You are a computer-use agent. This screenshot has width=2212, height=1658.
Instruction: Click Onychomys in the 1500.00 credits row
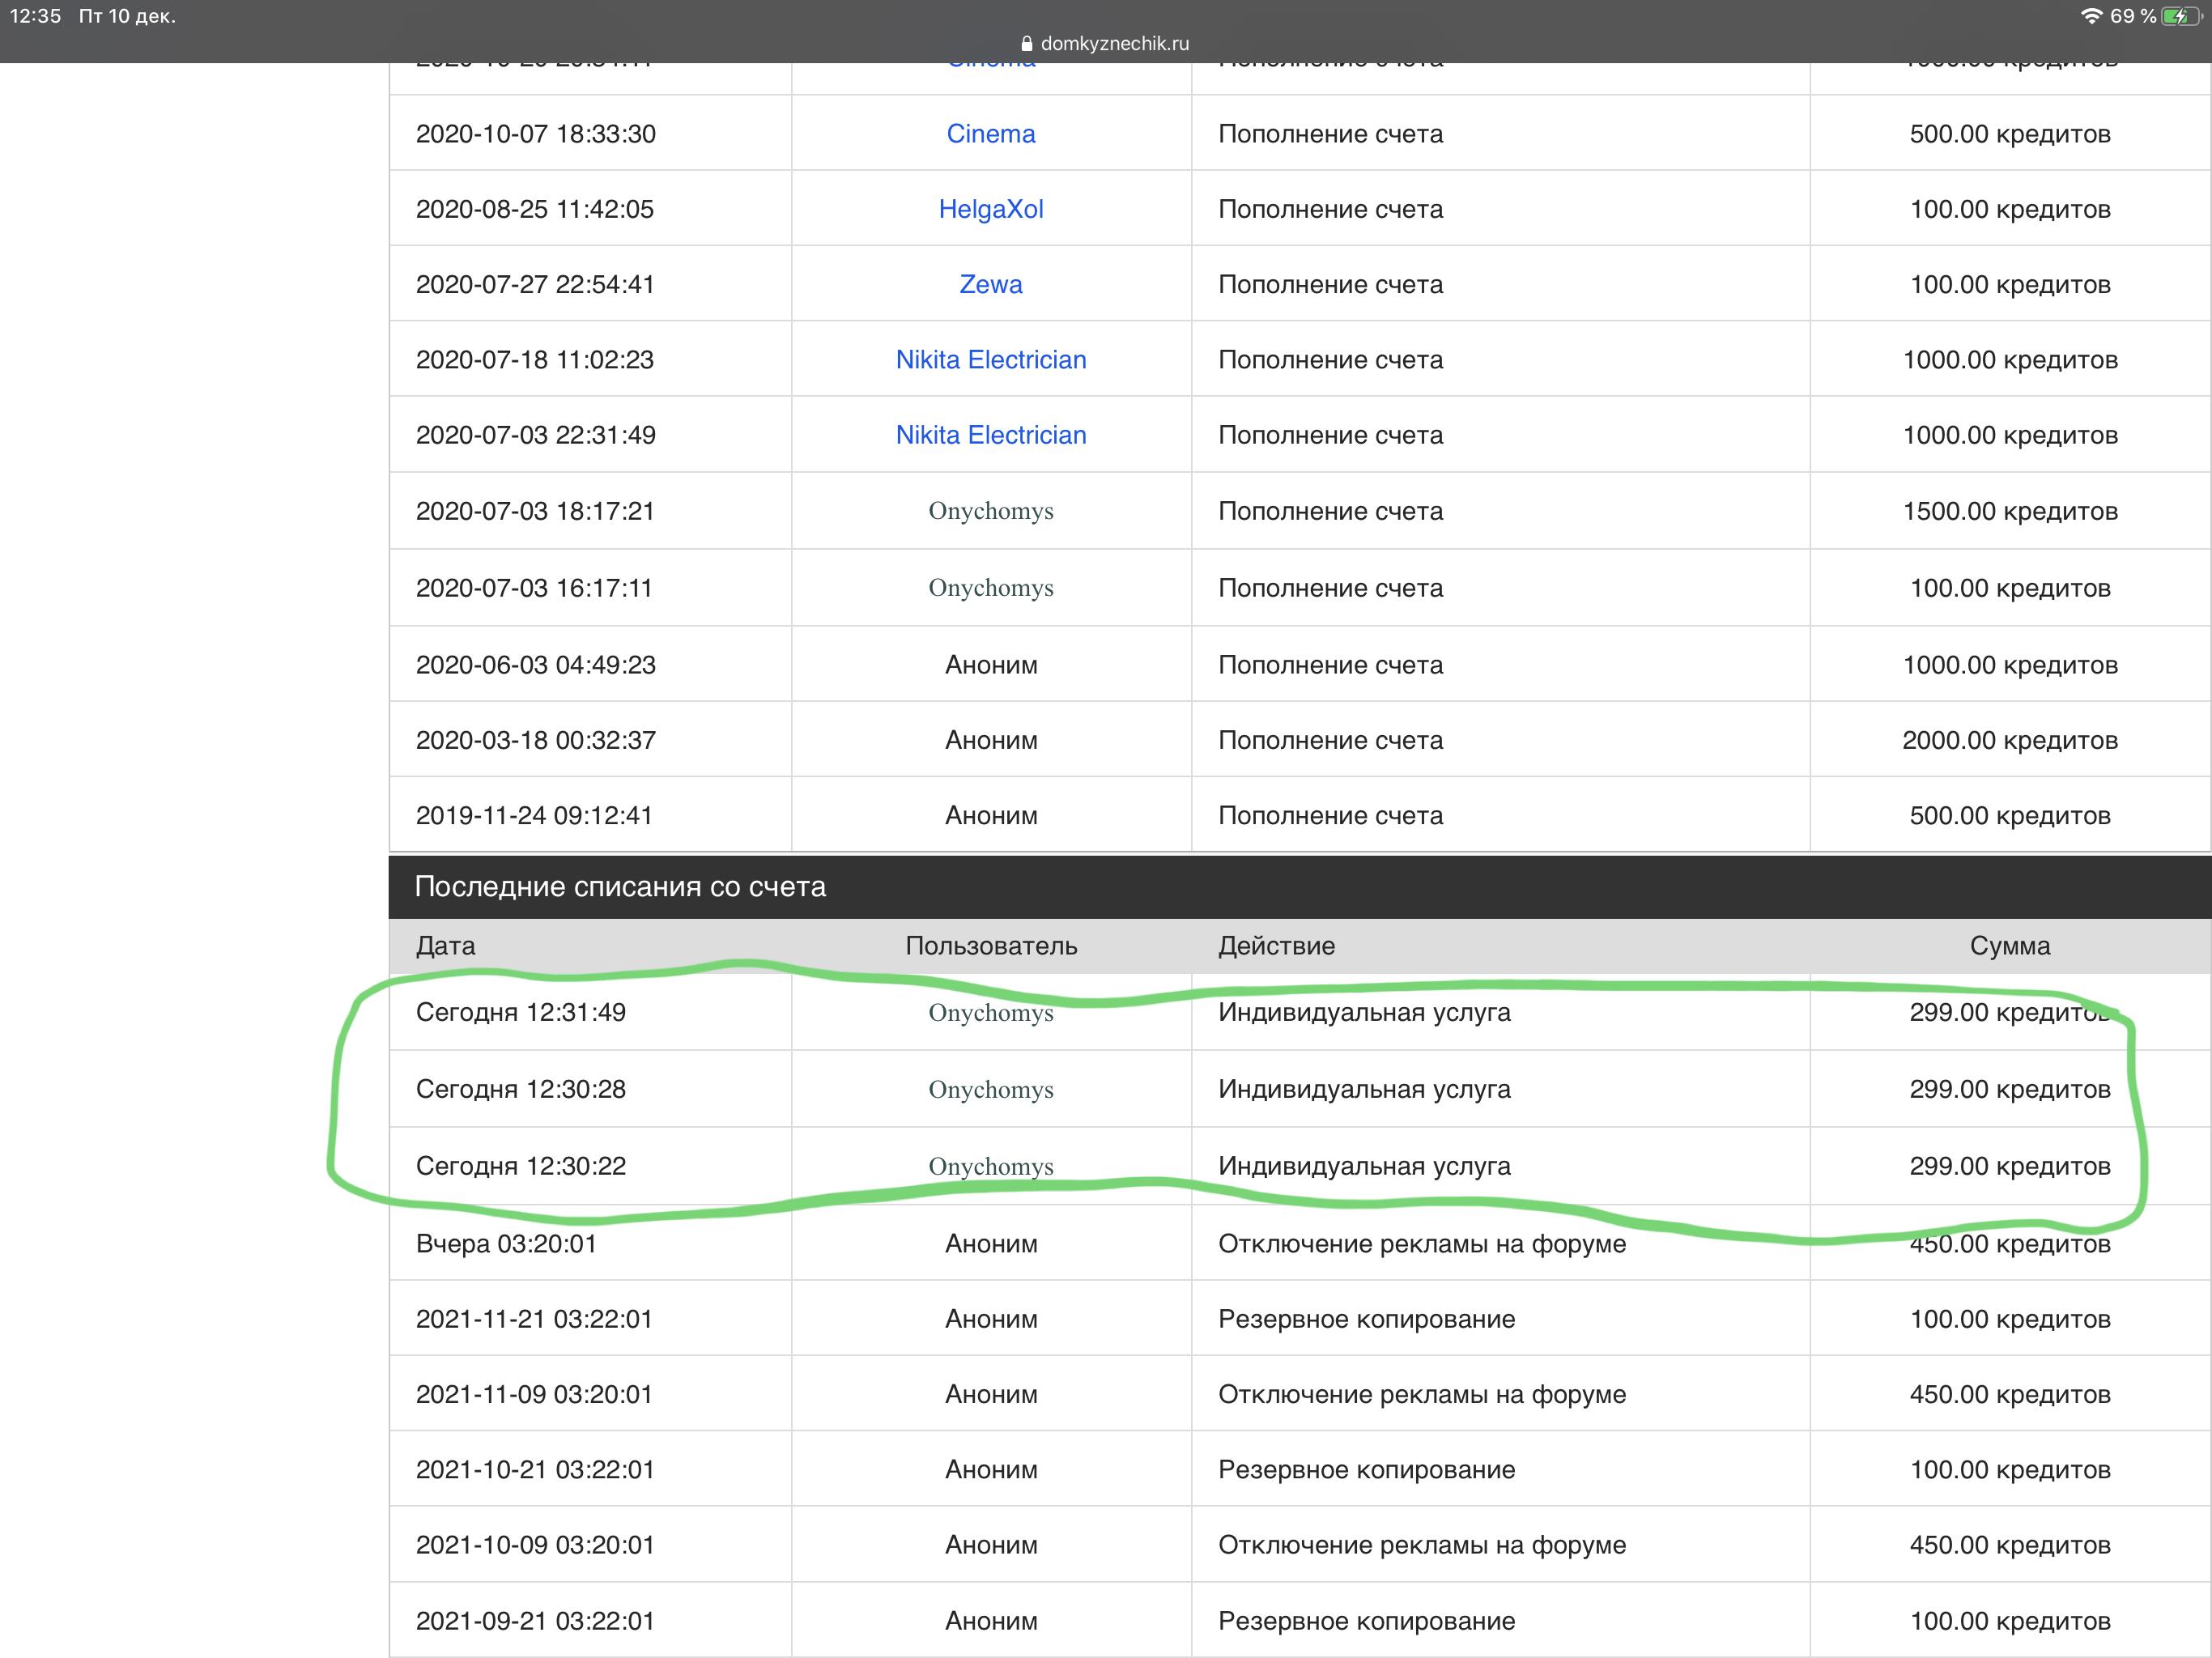click(x=990, y=511)
